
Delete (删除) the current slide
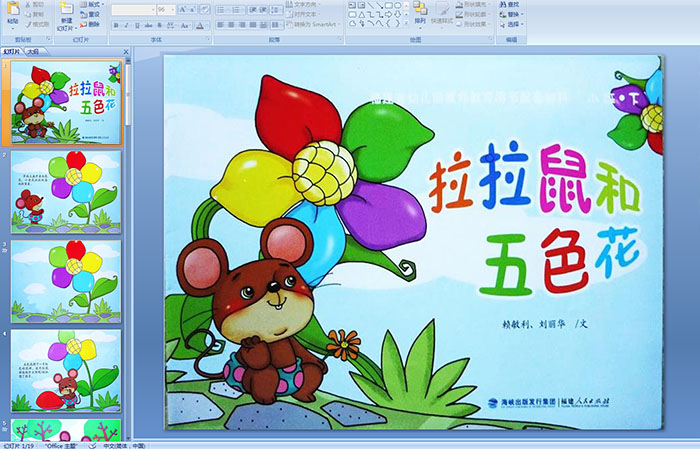pyautogui.click(x=90, y=24)
